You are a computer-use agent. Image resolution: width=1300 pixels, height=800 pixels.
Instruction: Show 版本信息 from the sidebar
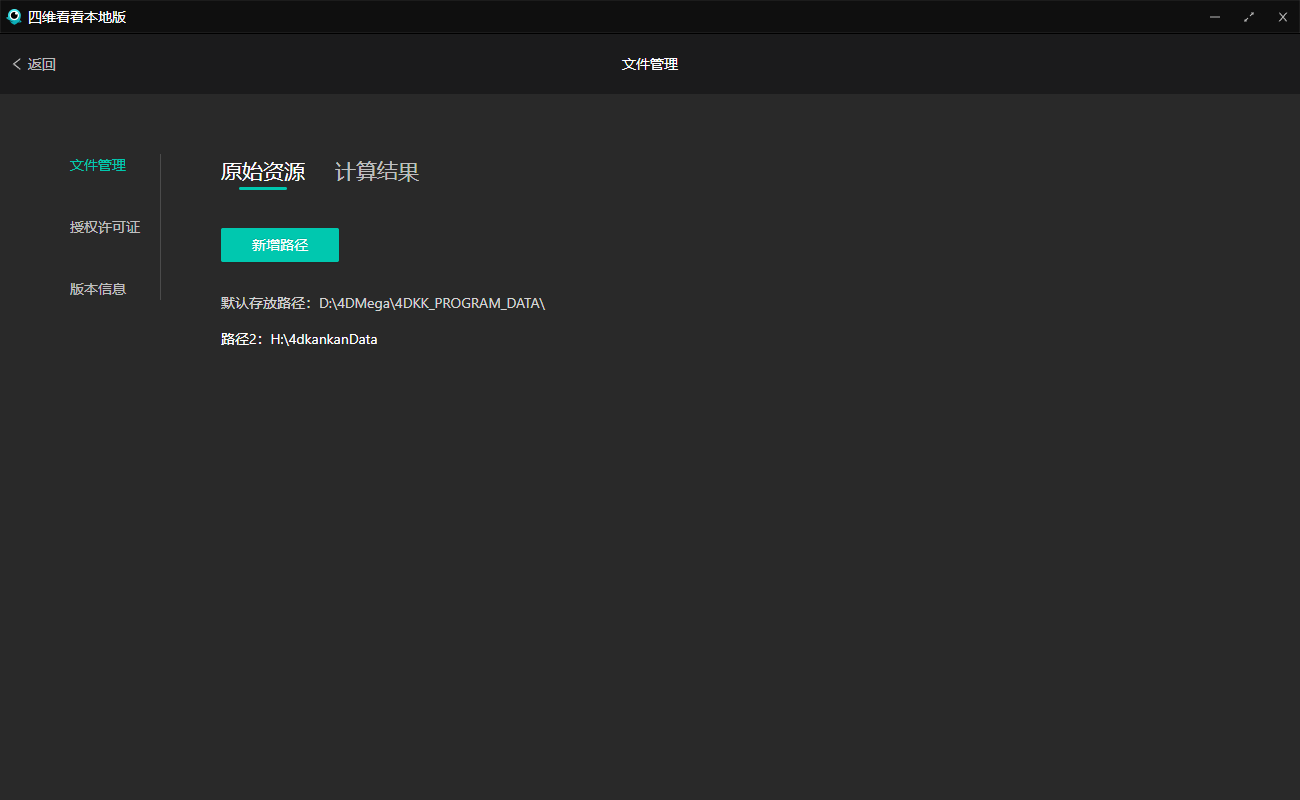[x=98, y=289]
